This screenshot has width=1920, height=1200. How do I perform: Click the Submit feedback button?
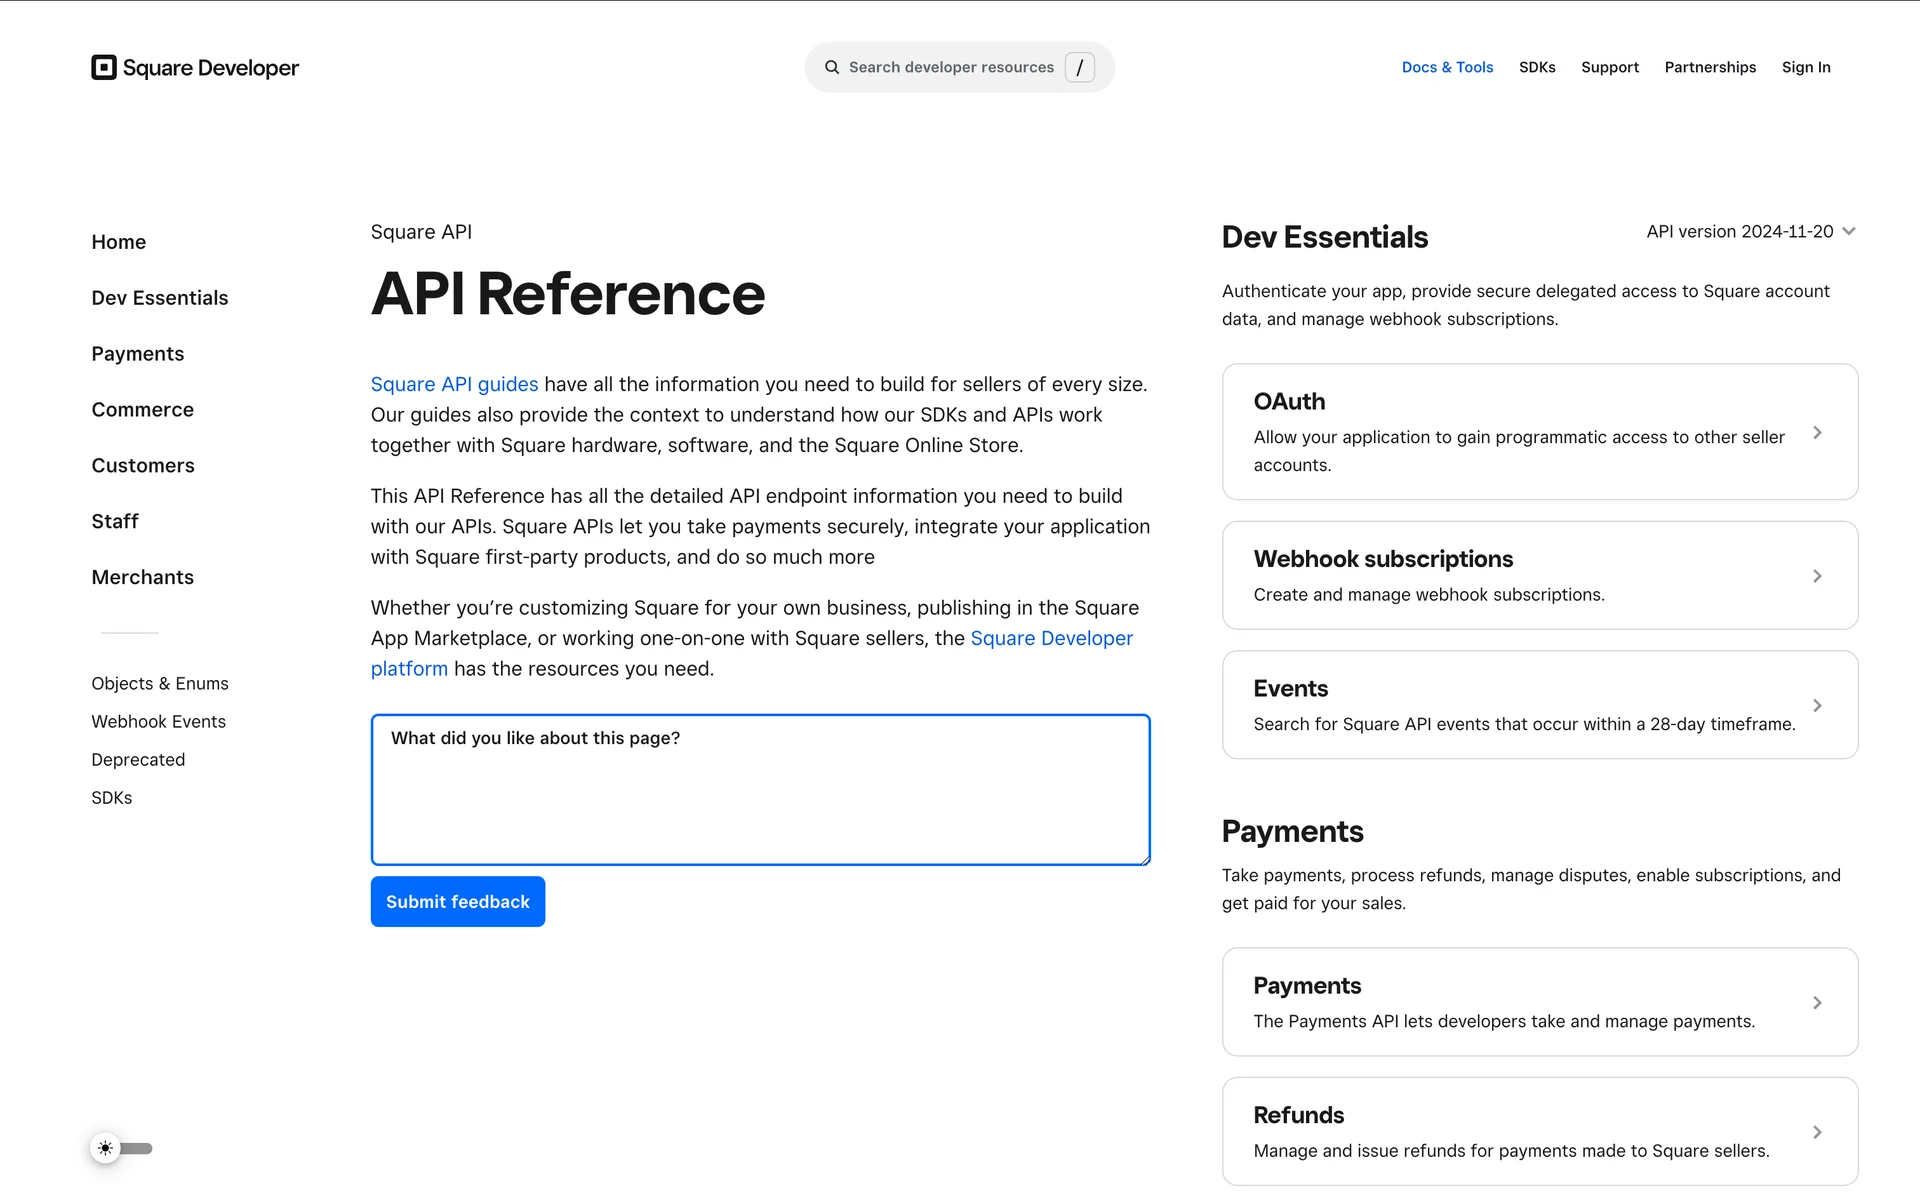pos(458,902)
